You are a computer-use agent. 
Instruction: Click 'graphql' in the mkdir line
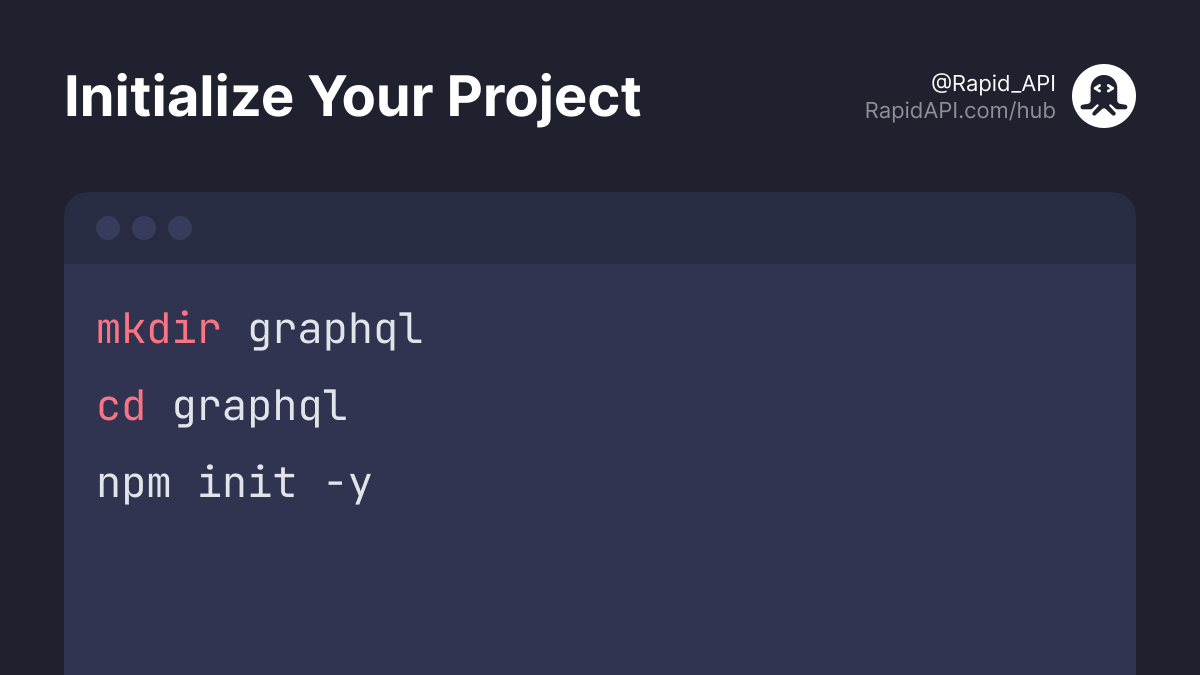335,331
